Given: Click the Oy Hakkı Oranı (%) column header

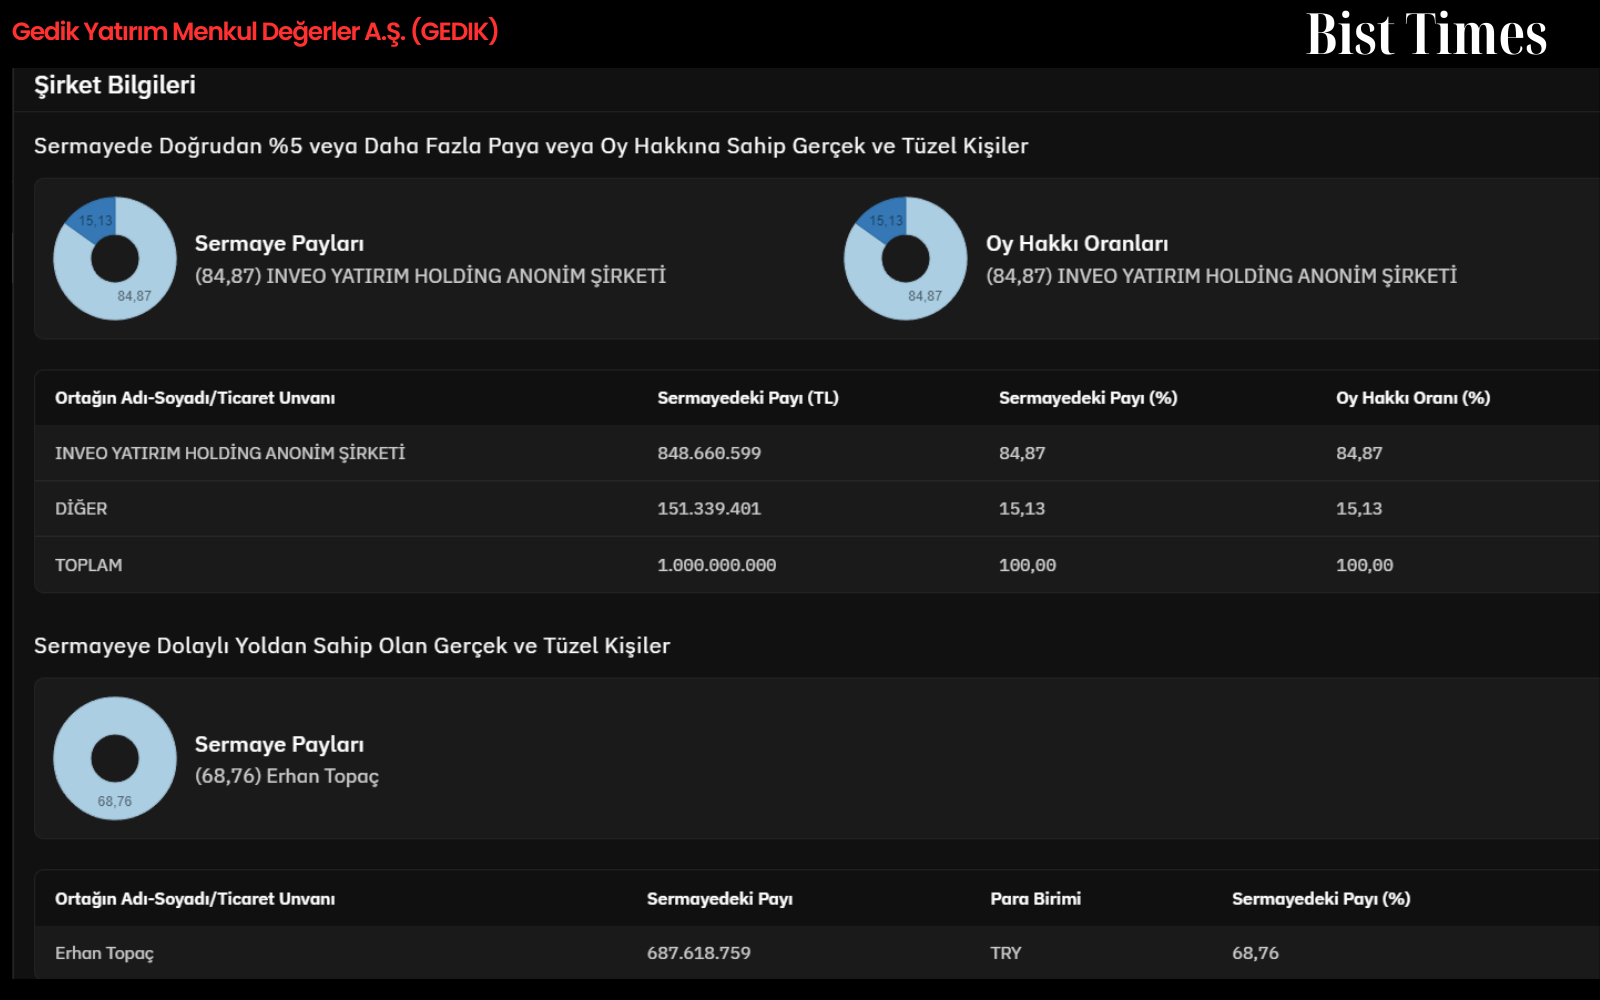Looking at the screenshot, I should [x=1413, y=398].
